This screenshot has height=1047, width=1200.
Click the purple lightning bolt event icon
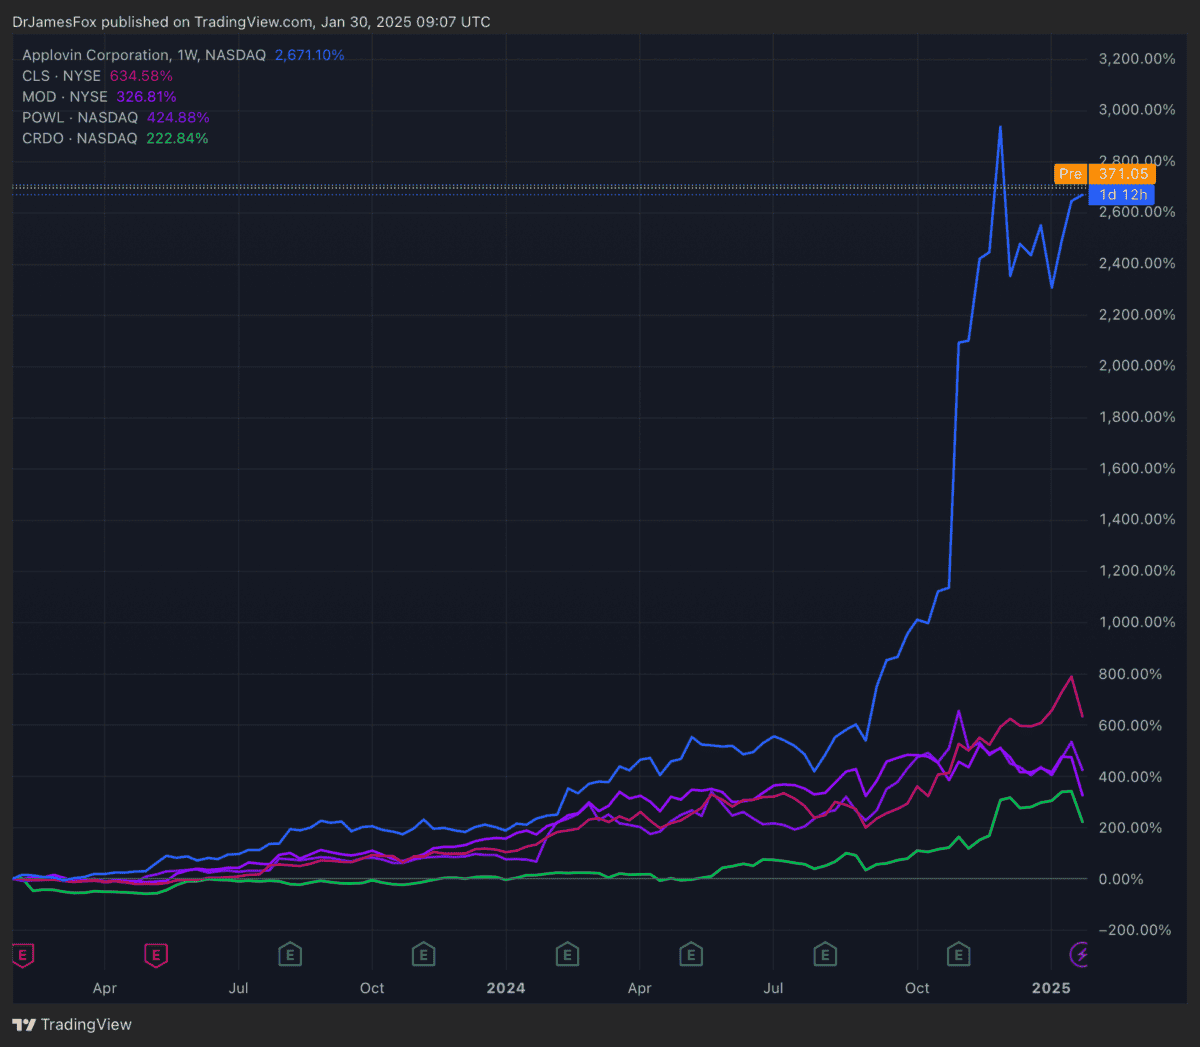click(1080, 955)
